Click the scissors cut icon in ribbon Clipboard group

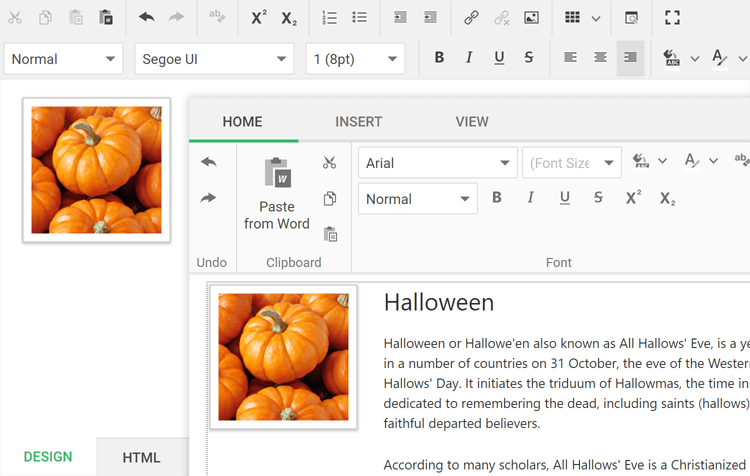[x=330, y=163]
